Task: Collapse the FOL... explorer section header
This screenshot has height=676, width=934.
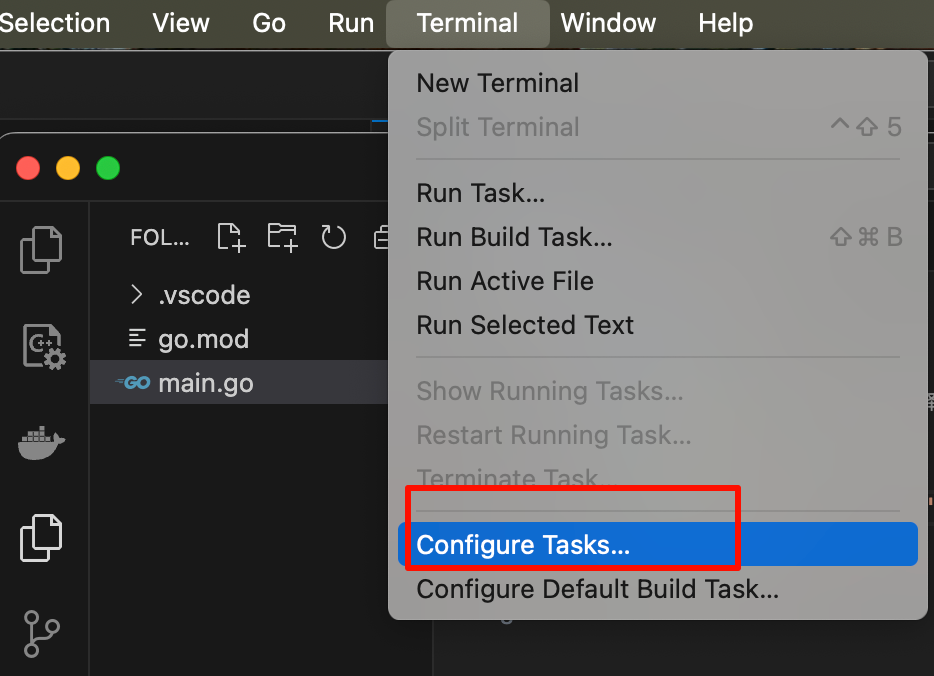Action: coord(160,238)
